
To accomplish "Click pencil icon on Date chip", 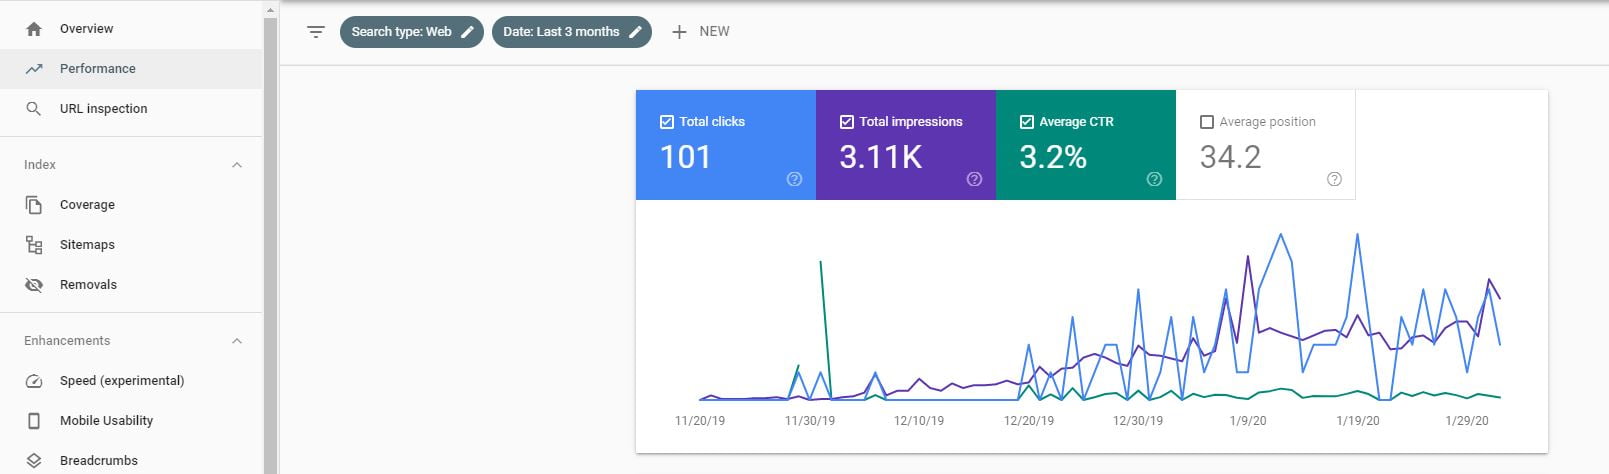I will (635, 32).
